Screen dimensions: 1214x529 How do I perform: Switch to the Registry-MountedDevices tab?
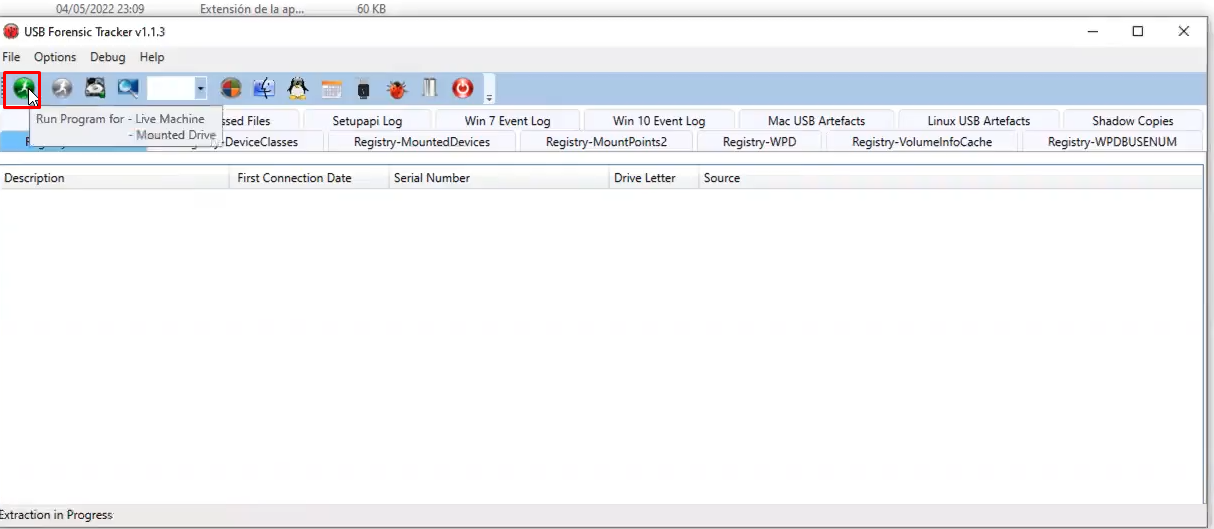(422, 142)
